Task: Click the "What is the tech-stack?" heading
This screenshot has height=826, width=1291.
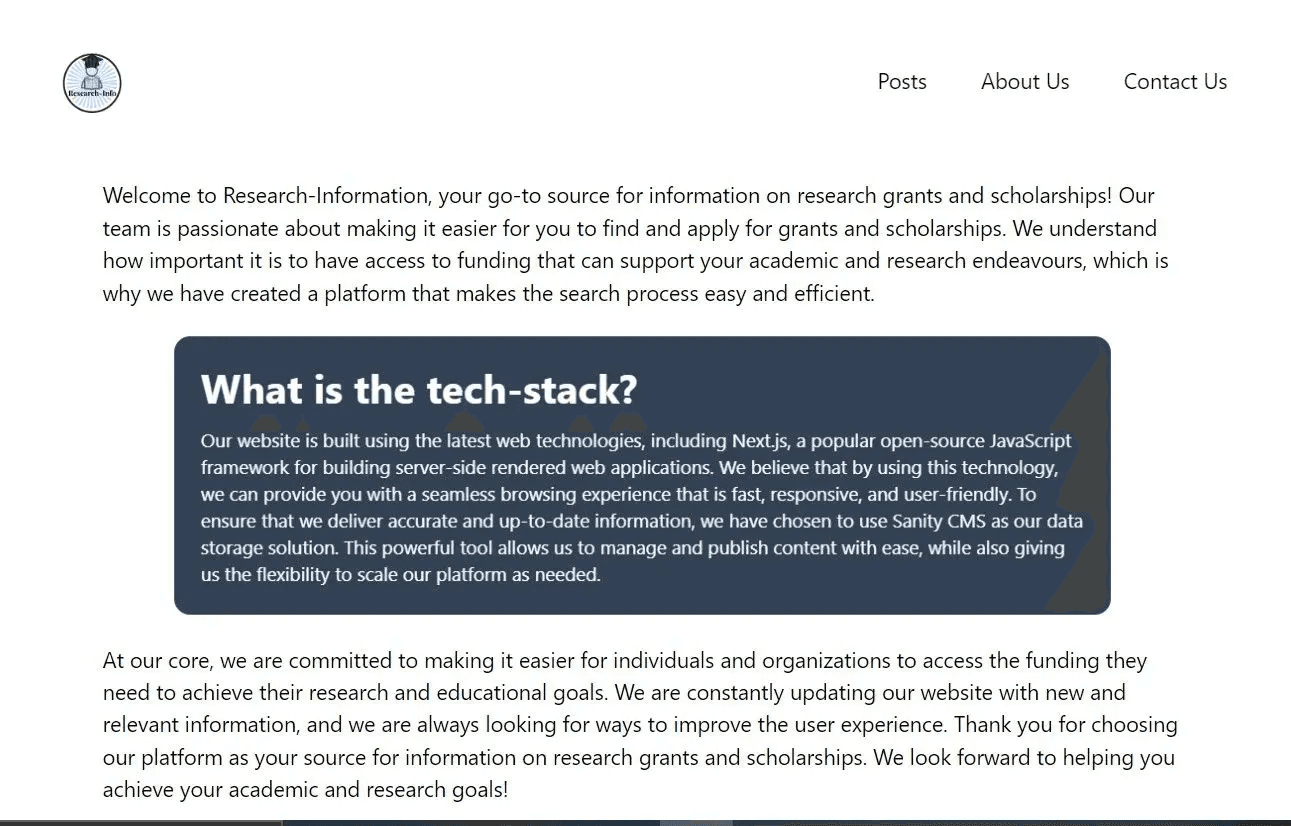Action: coord(419,390)
